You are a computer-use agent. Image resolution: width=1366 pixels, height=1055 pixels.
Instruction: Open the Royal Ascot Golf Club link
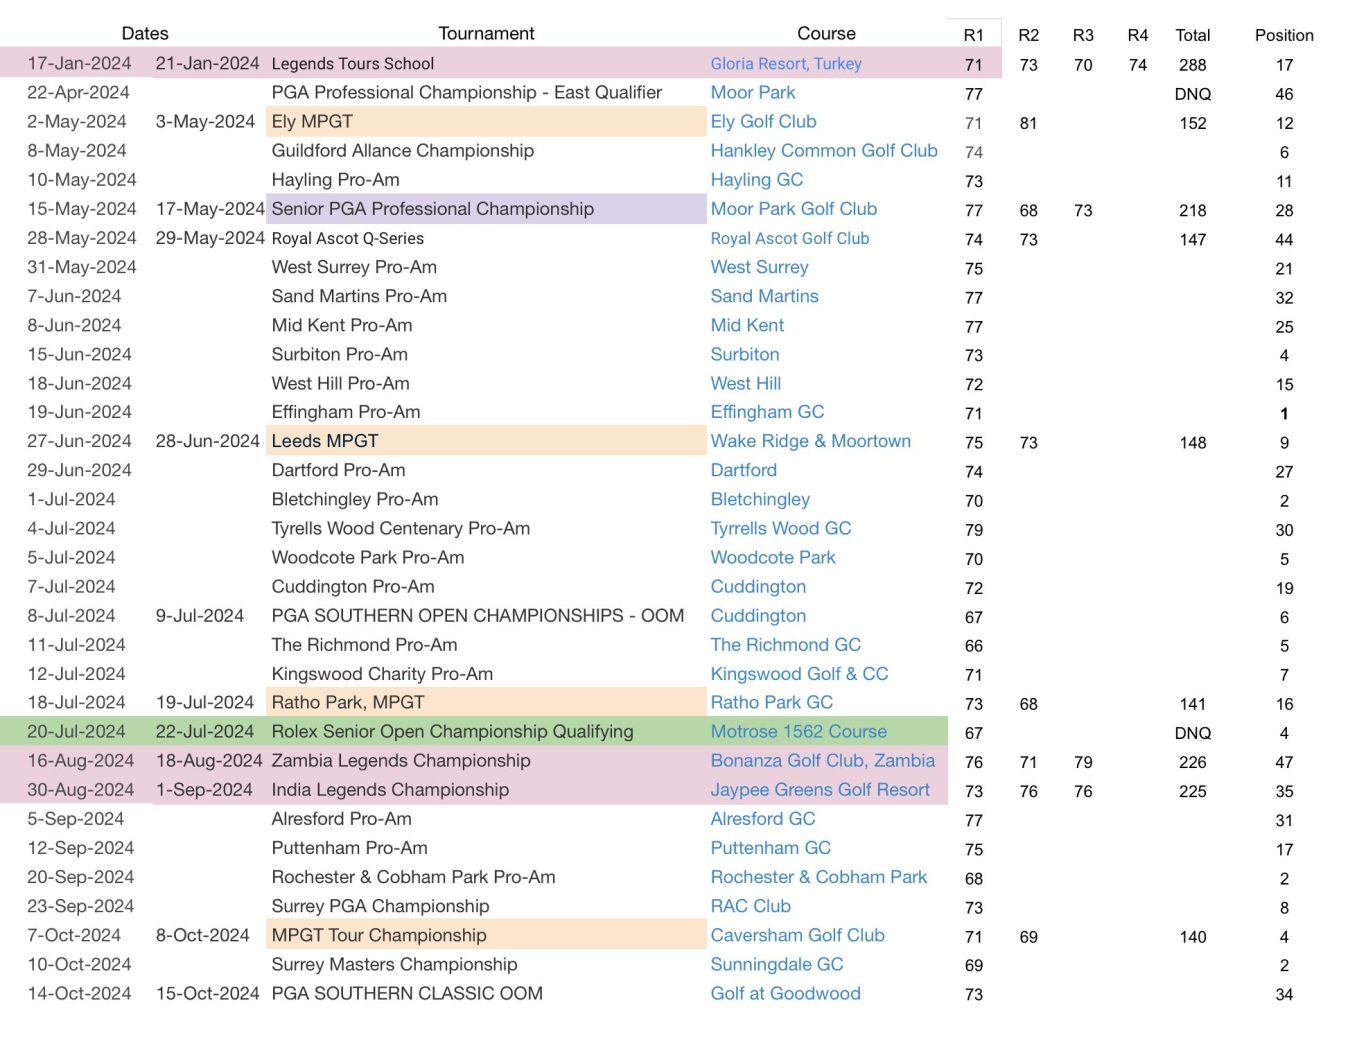click(x=790, y=239)
